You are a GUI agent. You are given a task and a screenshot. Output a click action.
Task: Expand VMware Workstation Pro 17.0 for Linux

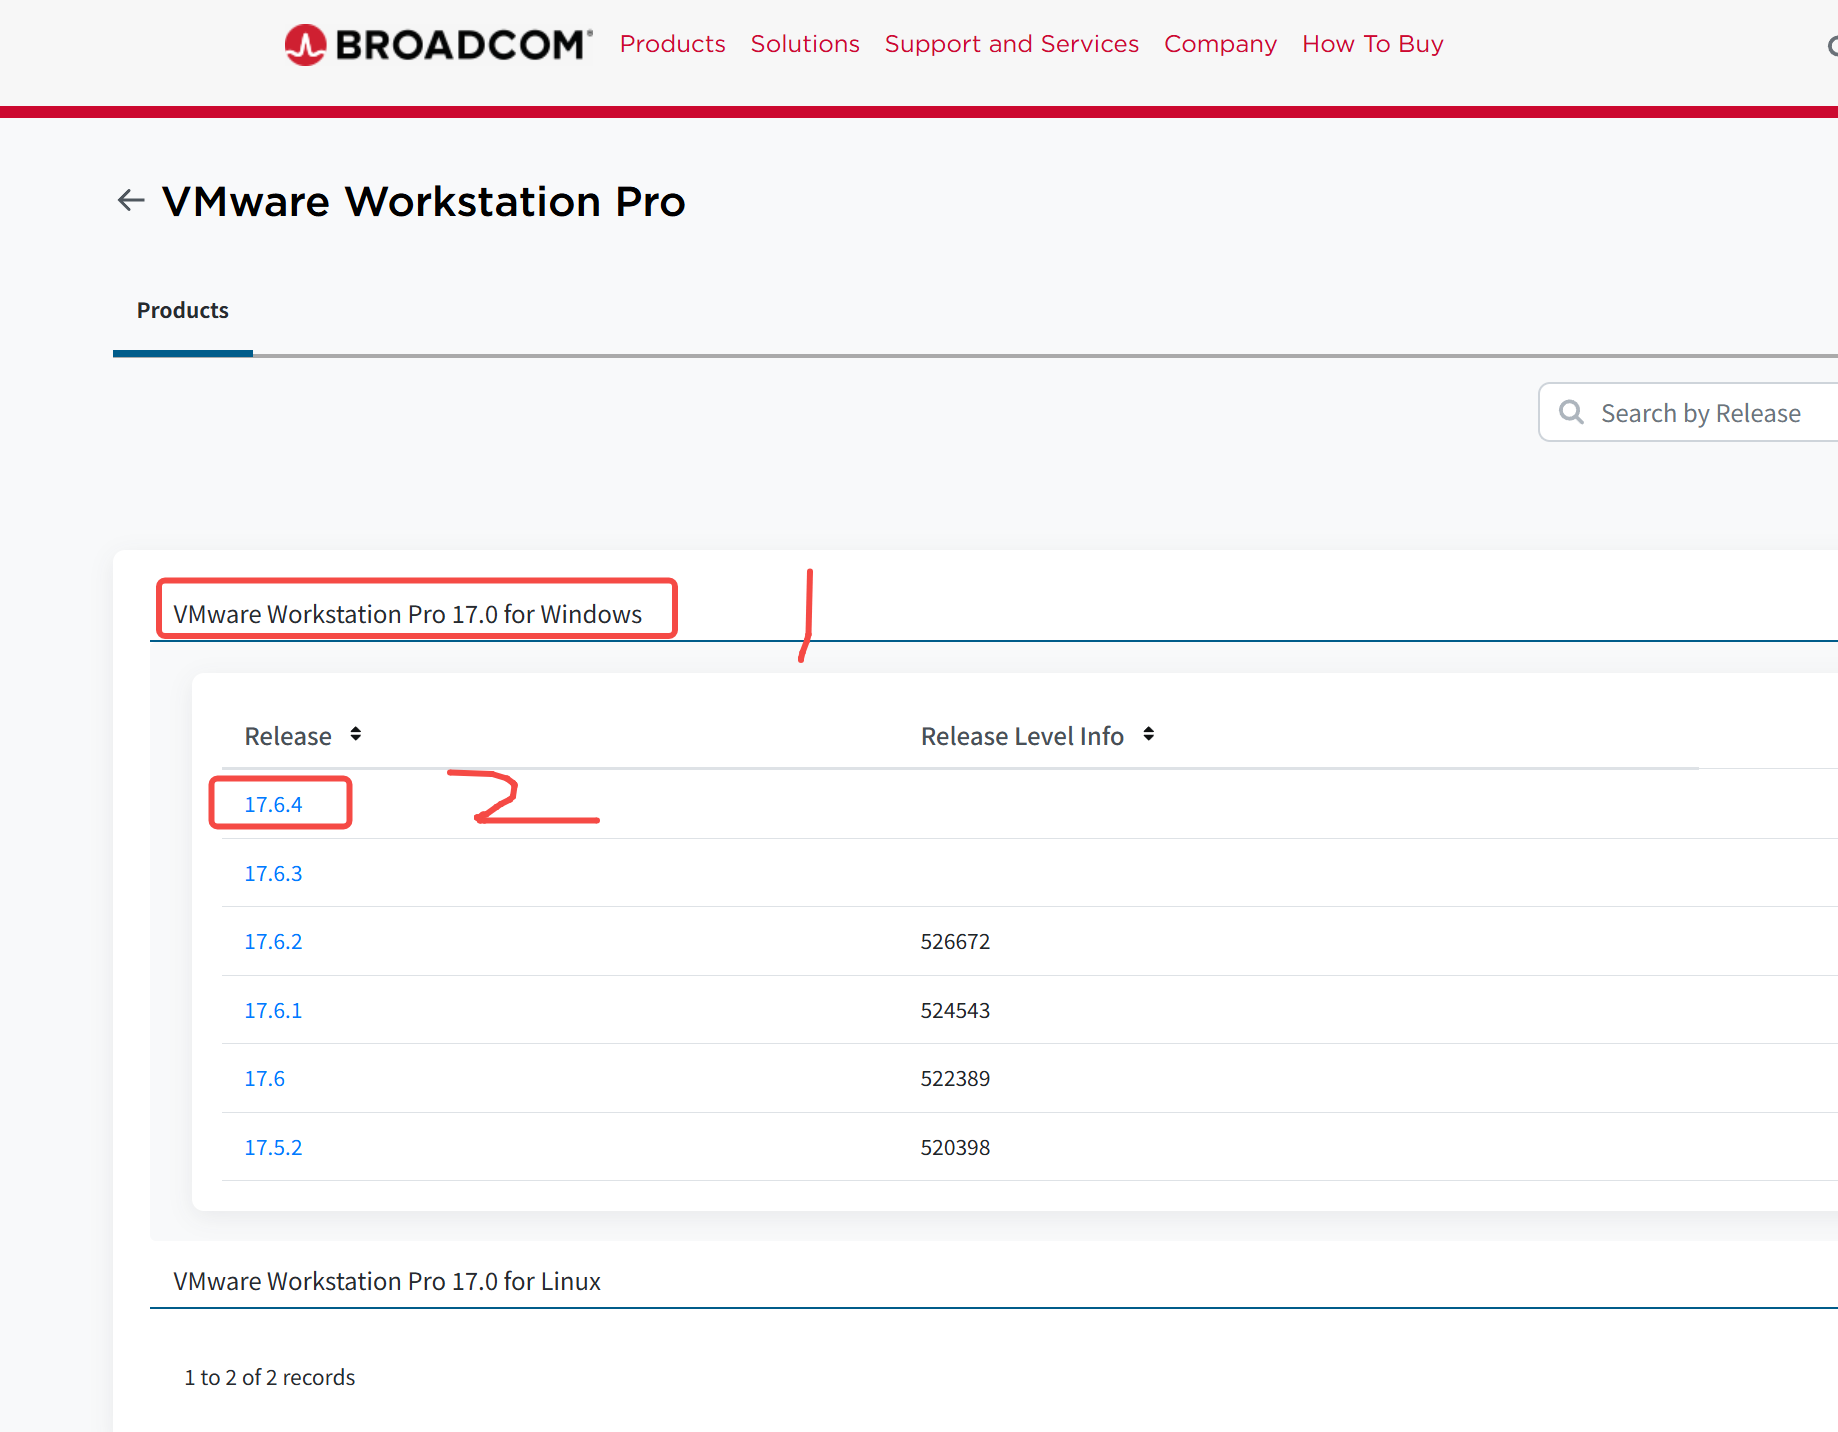pos(386,1281)
